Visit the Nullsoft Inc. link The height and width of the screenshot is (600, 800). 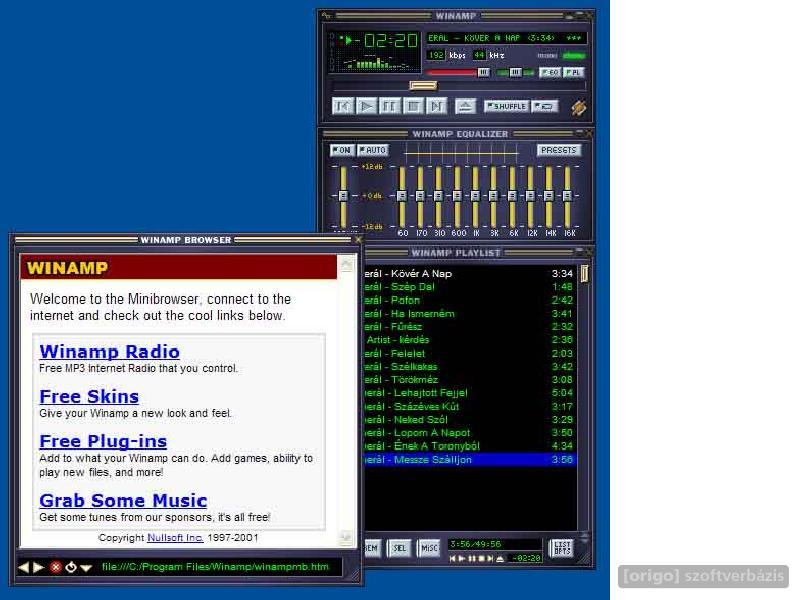pyautogui.click(x=175, y=538)
